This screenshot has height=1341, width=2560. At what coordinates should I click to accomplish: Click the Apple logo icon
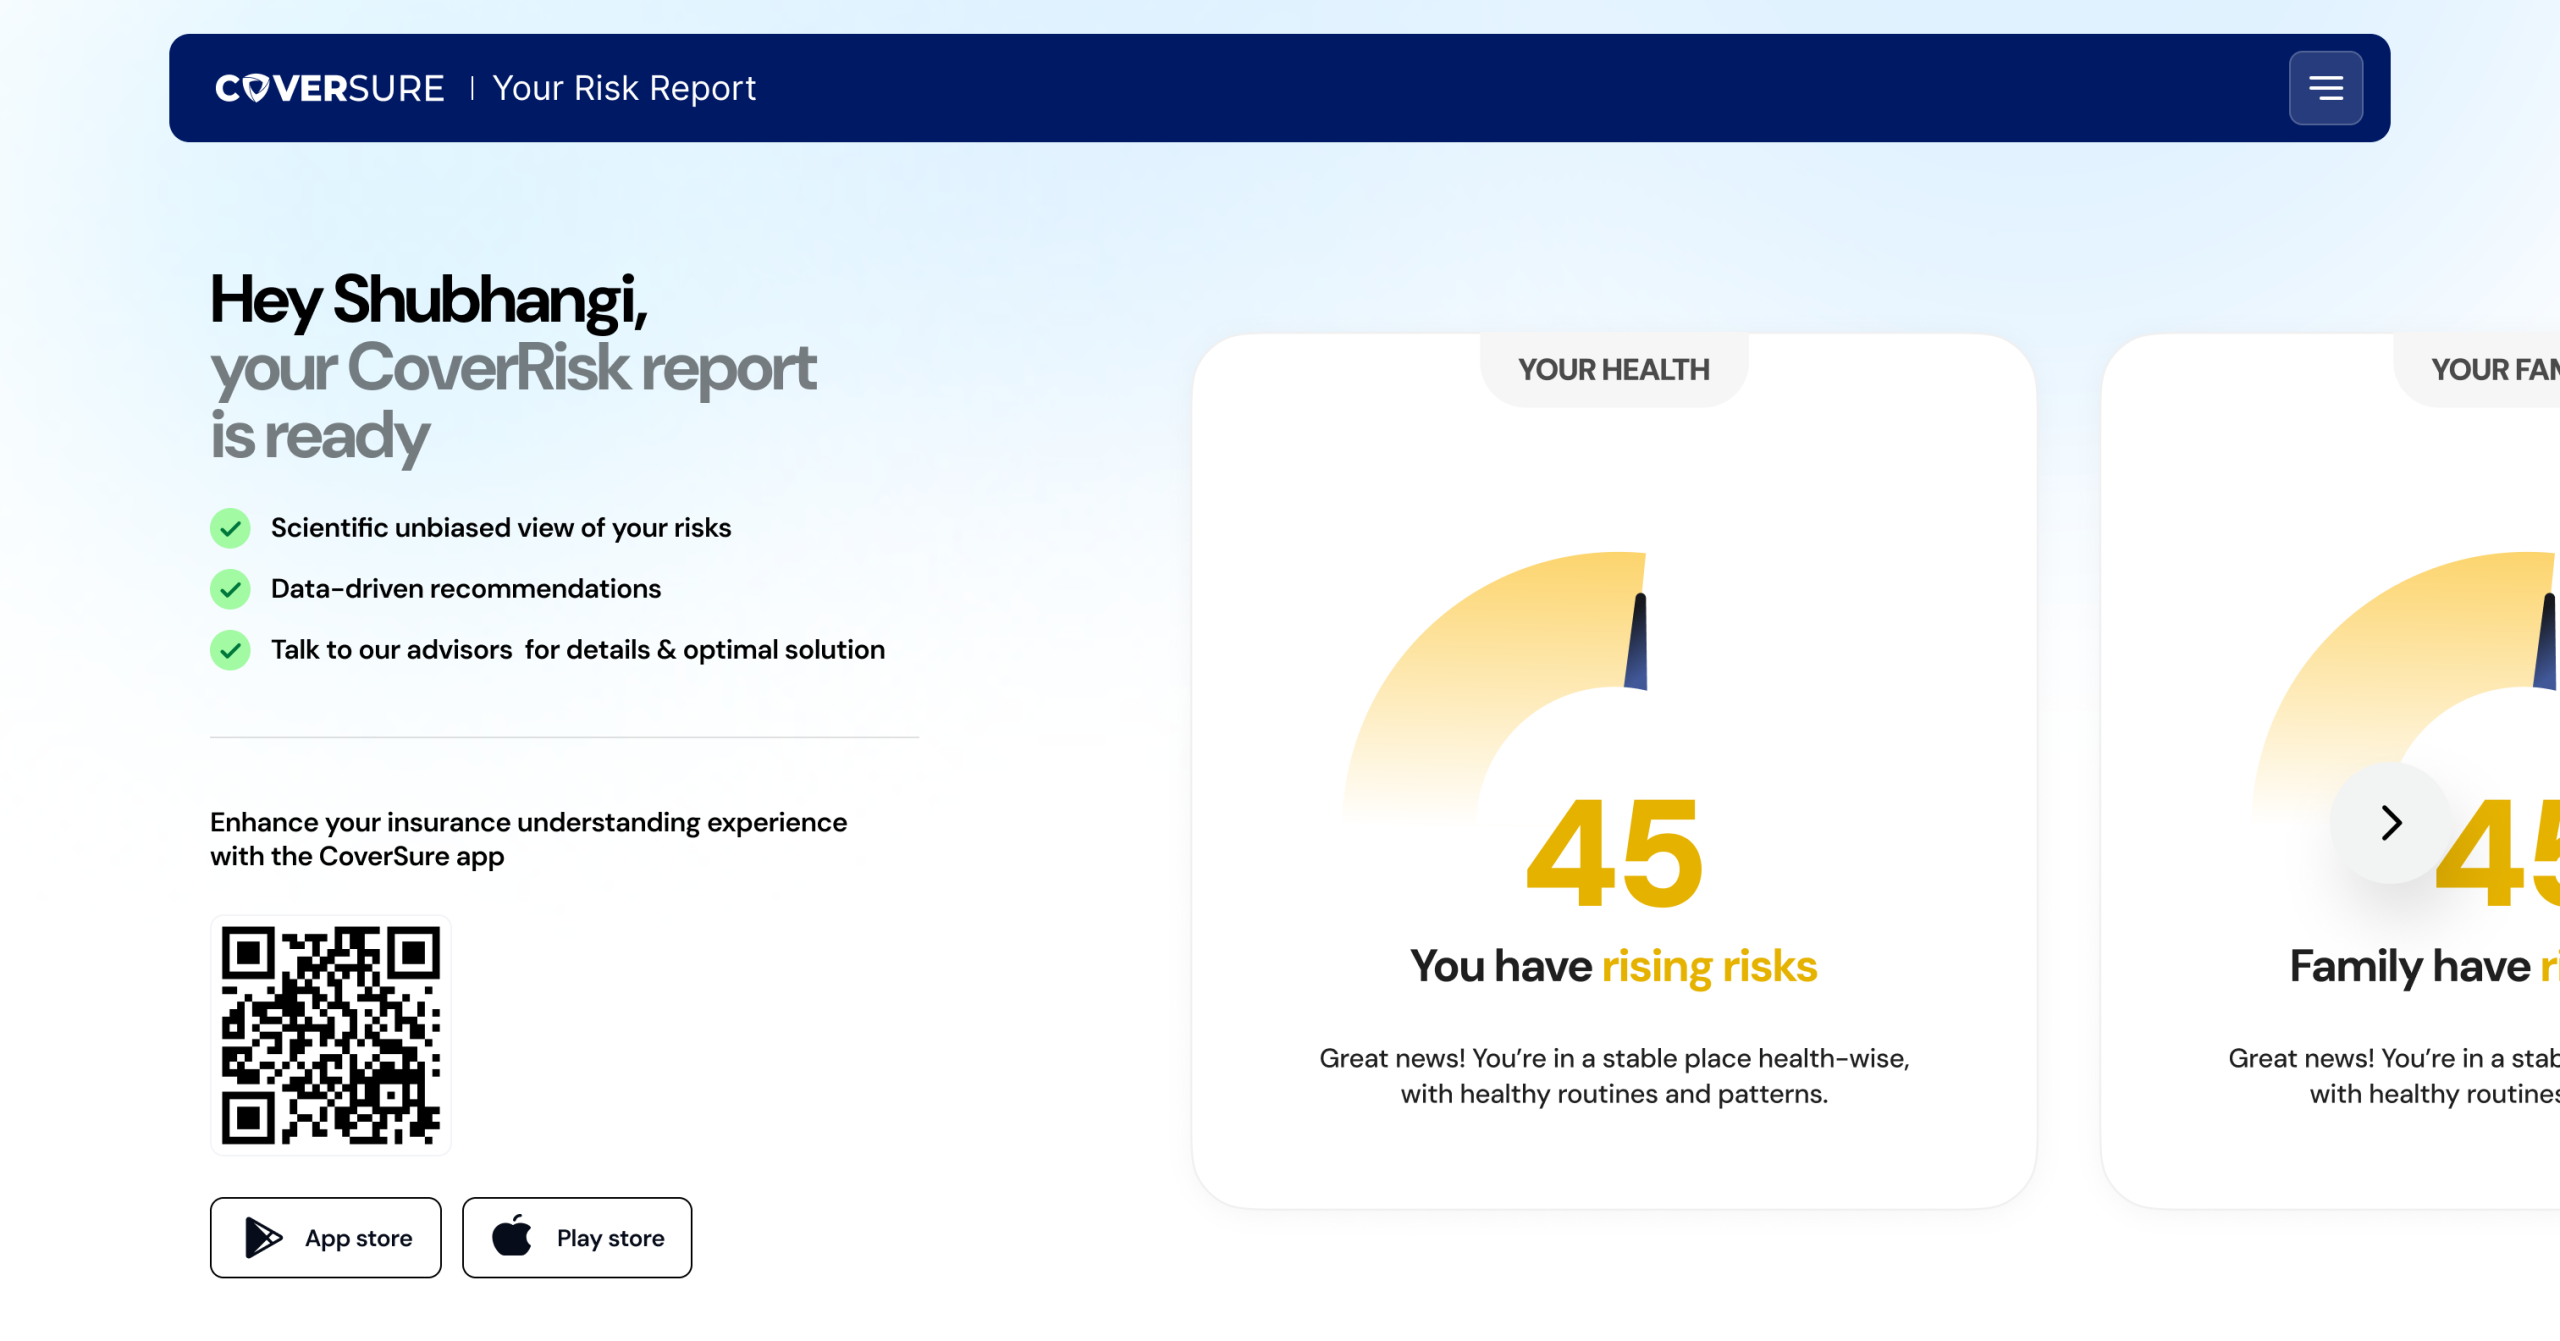click(x=512, y=1236)
